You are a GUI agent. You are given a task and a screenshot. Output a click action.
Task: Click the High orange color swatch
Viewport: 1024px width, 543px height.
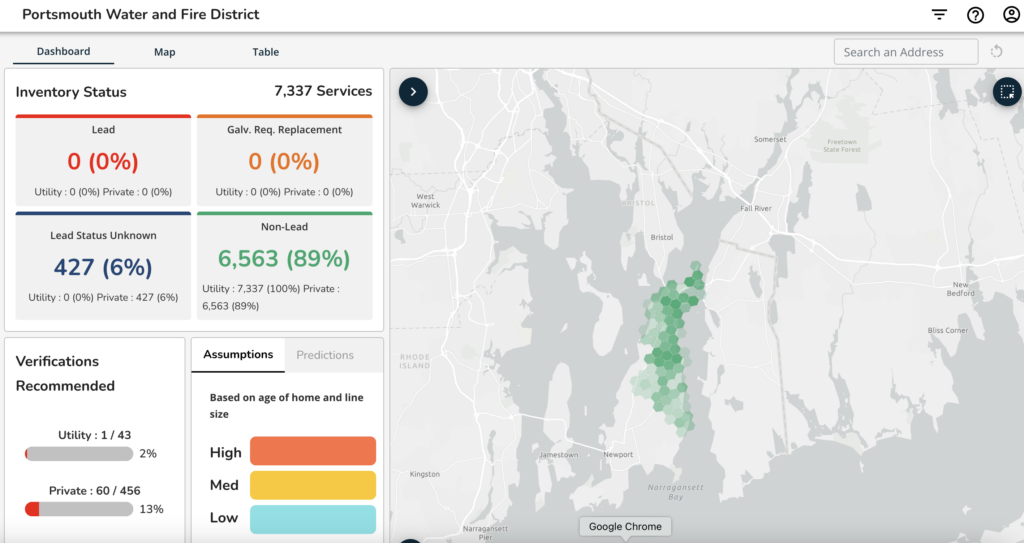pos(312,451)
